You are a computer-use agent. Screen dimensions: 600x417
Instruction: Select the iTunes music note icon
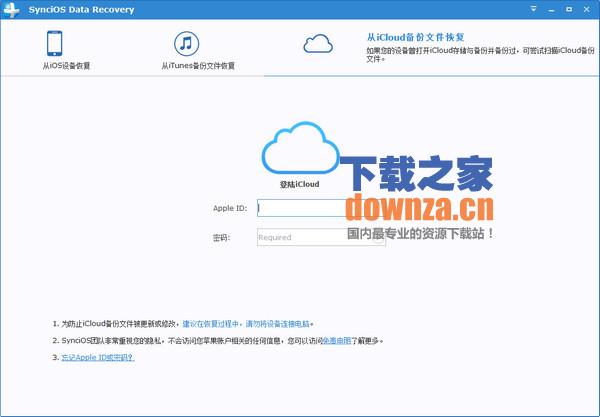click(x=186, y=43)
